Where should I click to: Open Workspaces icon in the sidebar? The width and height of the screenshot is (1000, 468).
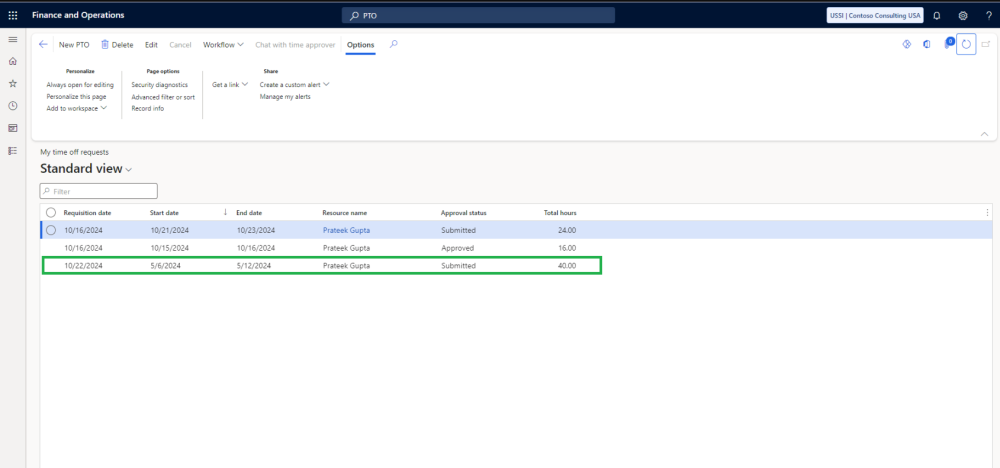point(13,128)
